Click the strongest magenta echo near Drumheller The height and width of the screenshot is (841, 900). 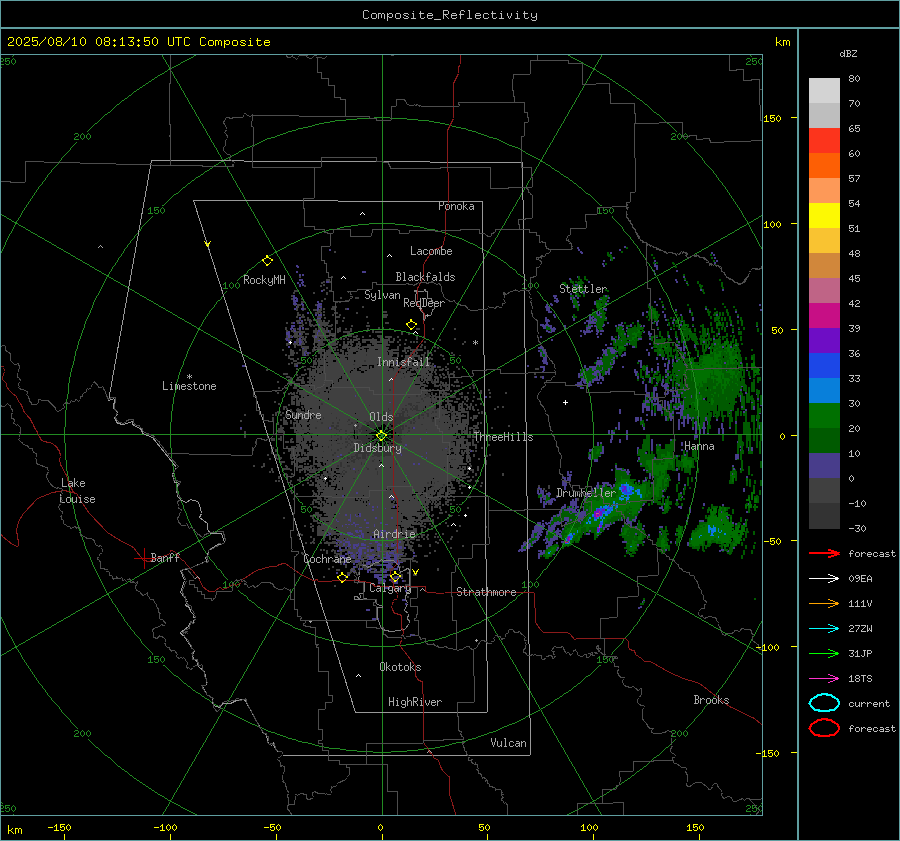point(598,513)
